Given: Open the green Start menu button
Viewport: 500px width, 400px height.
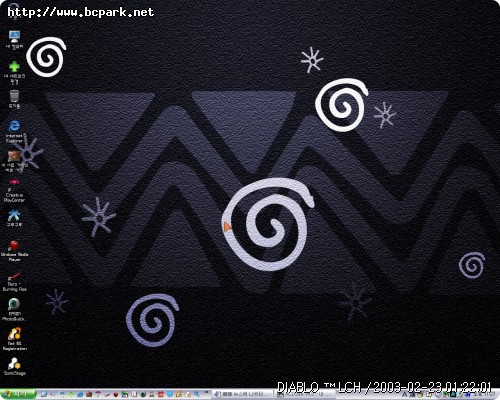Looking at the screenshot, I should click(x=18, y=394).
